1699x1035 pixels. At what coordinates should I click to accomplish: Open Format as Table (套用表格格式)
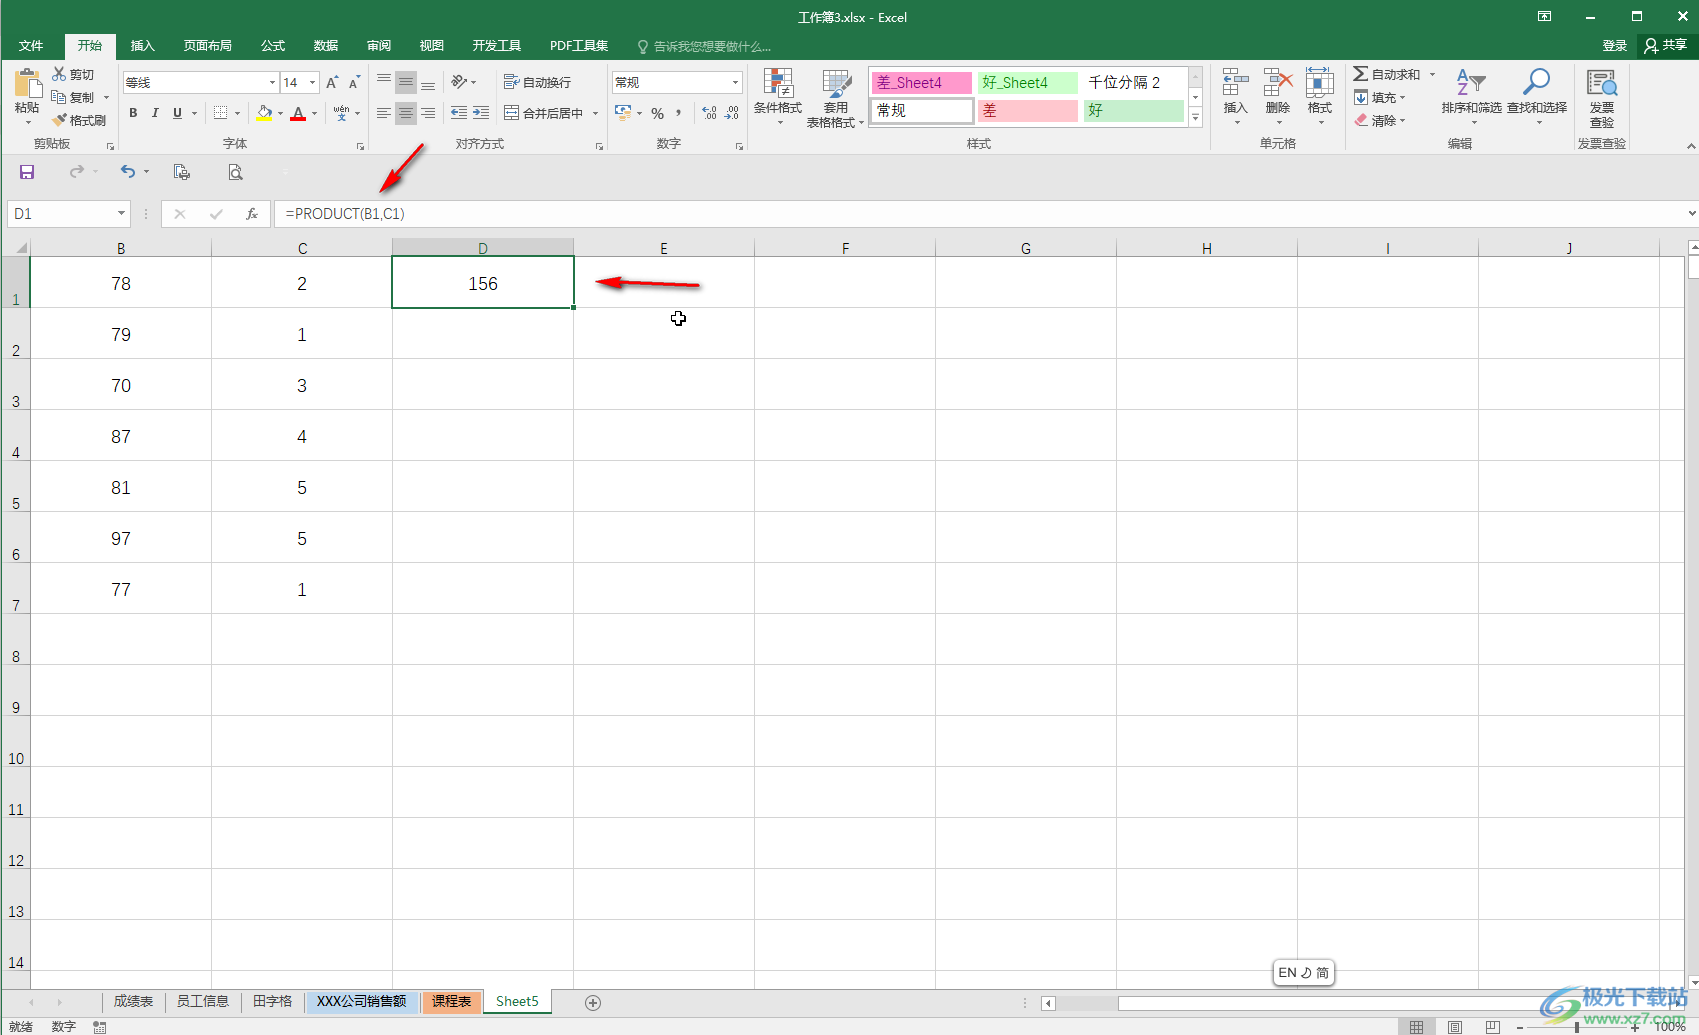click(836, 98)
